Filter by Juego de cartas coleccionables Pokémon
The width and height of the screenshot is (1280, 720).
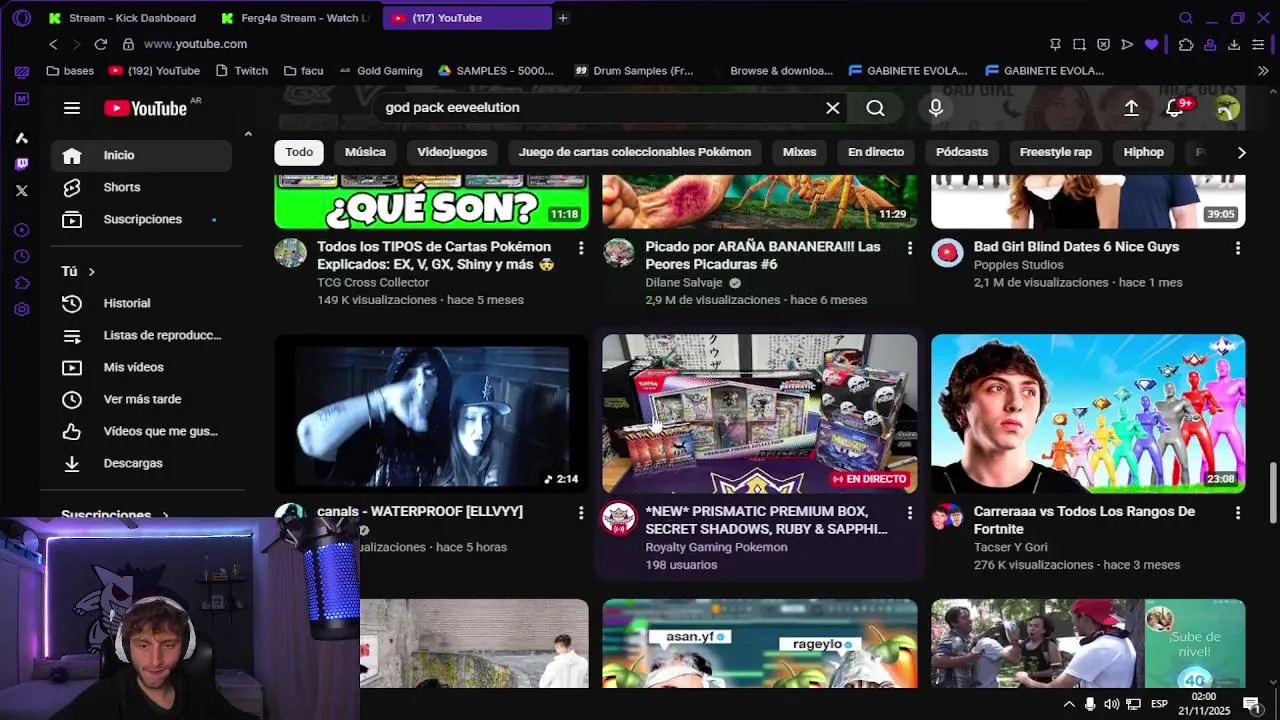coord(635,152)
